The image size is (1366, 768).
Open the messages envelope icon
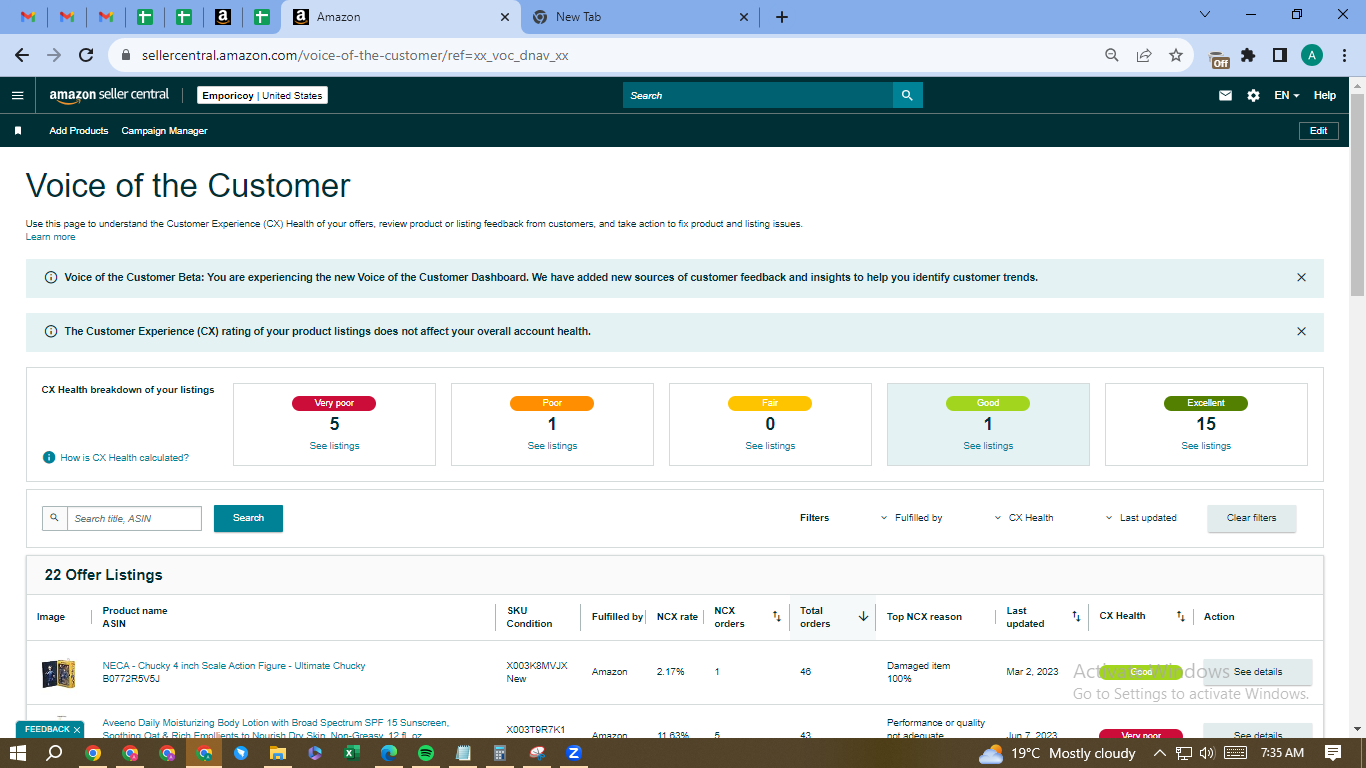coord(1225,95)
